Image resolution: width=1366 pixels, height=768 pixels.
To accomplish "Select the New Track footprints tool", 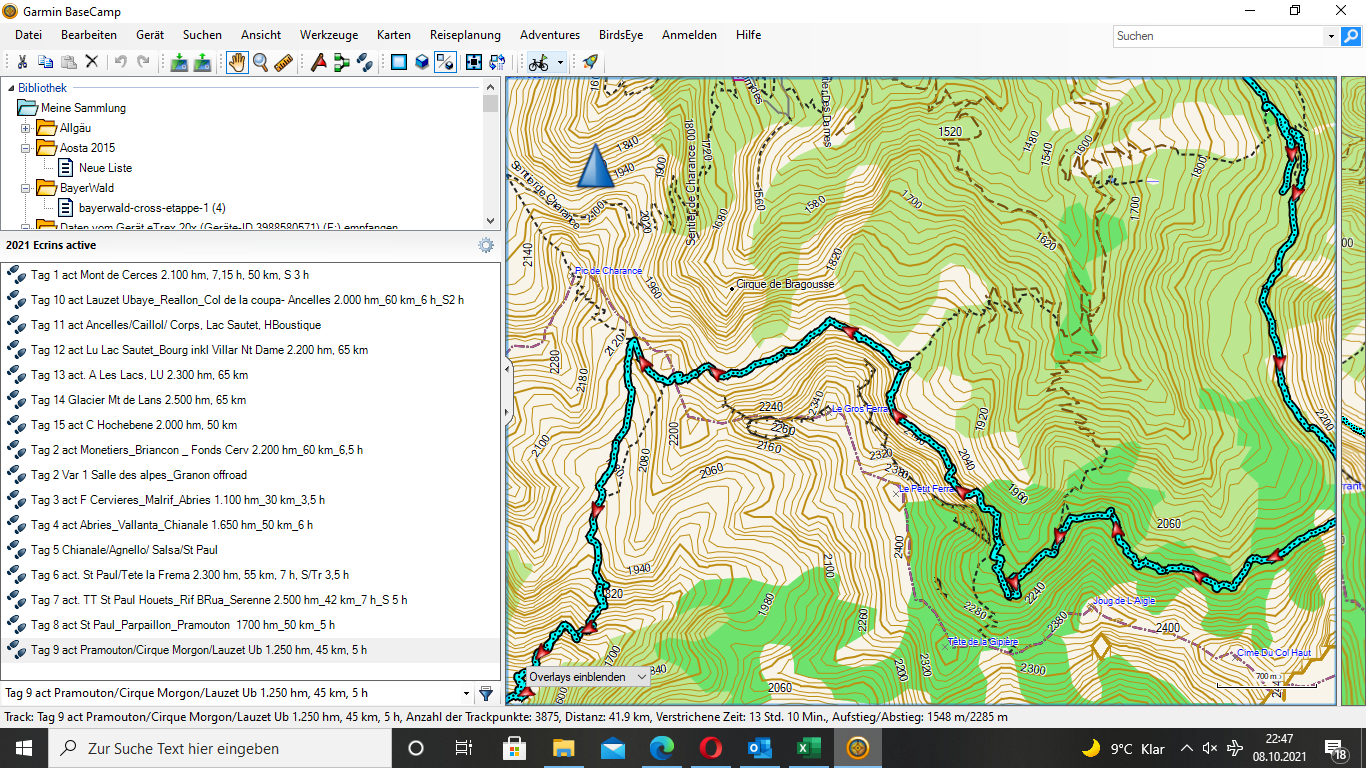I will click(x=365, y=63).
